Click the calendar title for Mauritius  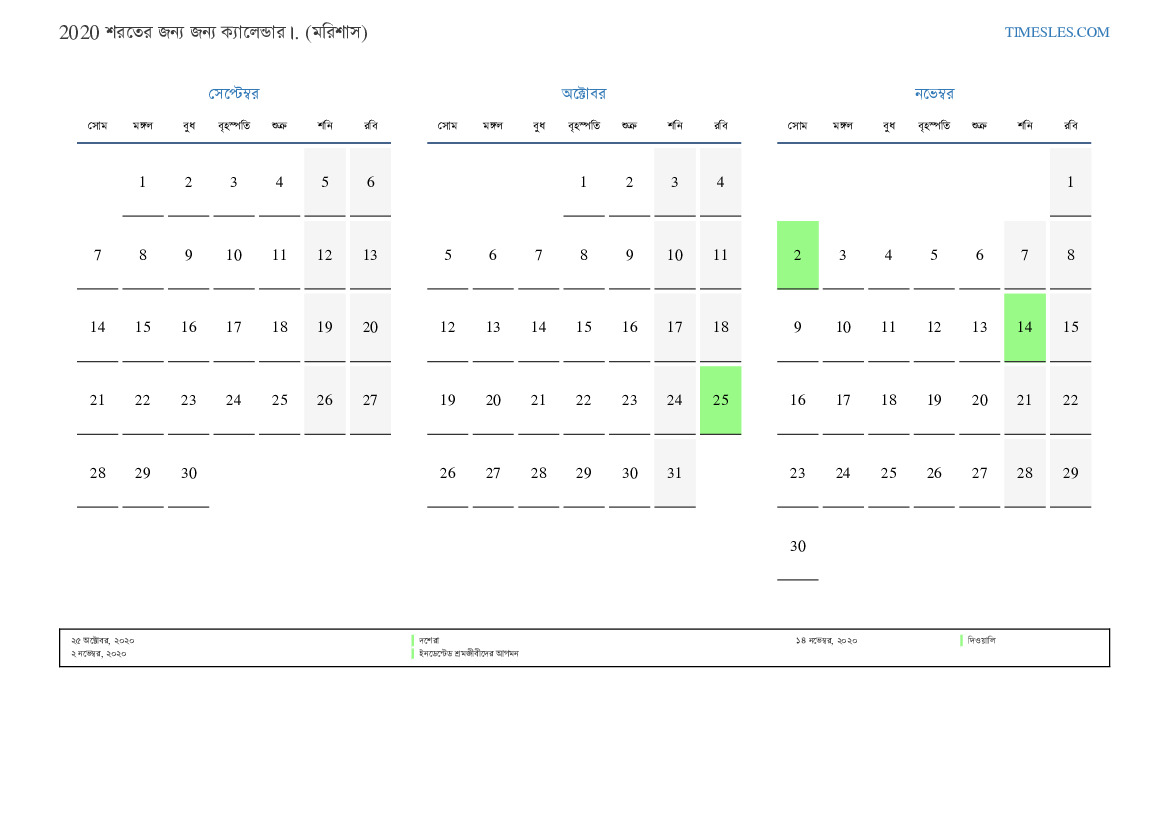pos(213,33)
